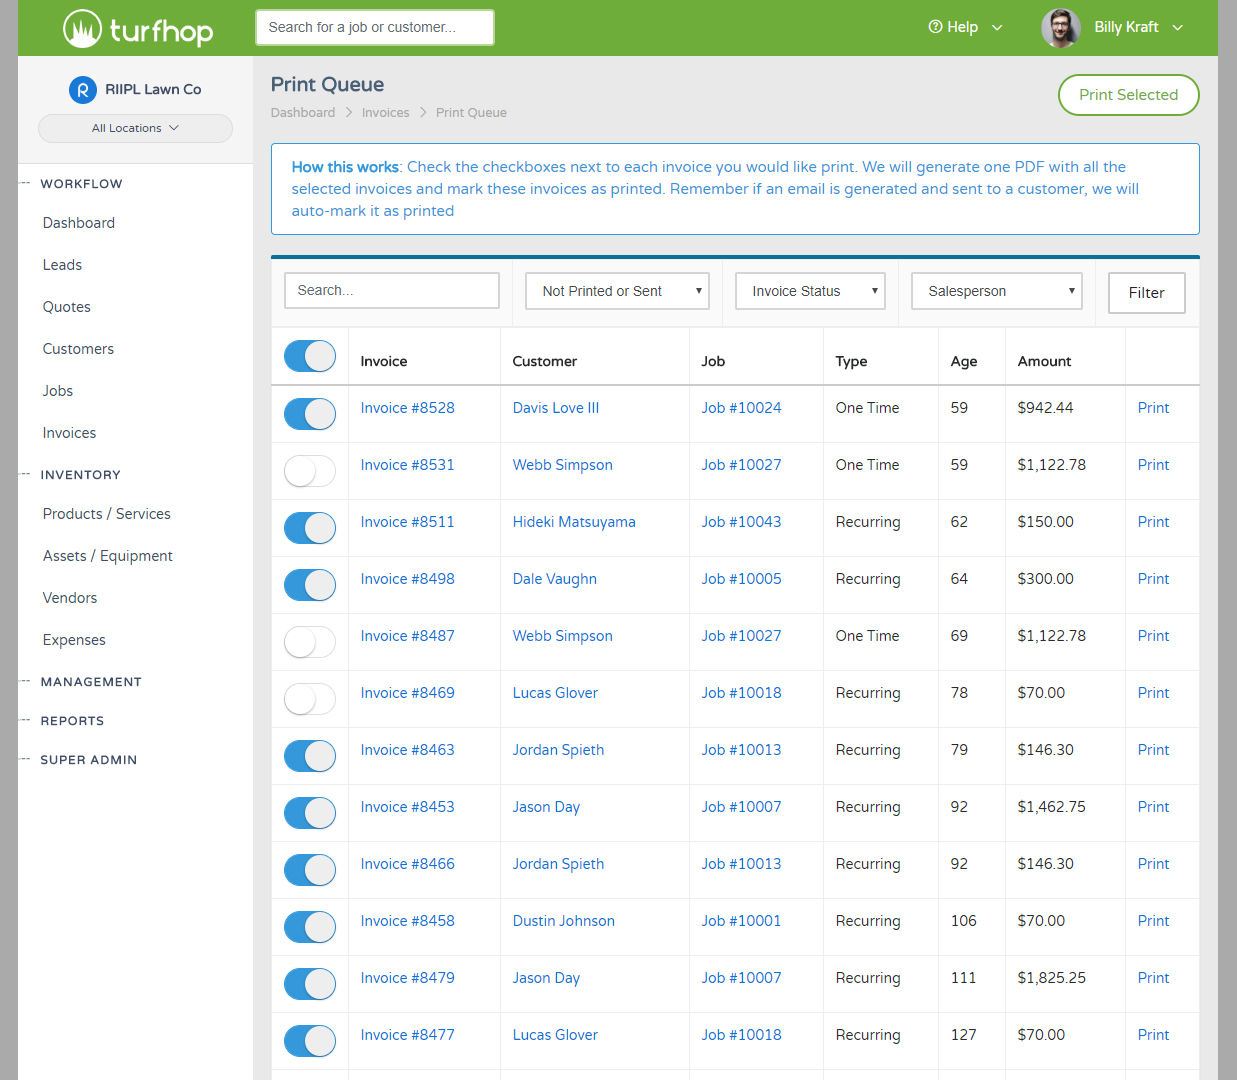
Task: Open the All Locations dropdown
Action: coord(135,128)
